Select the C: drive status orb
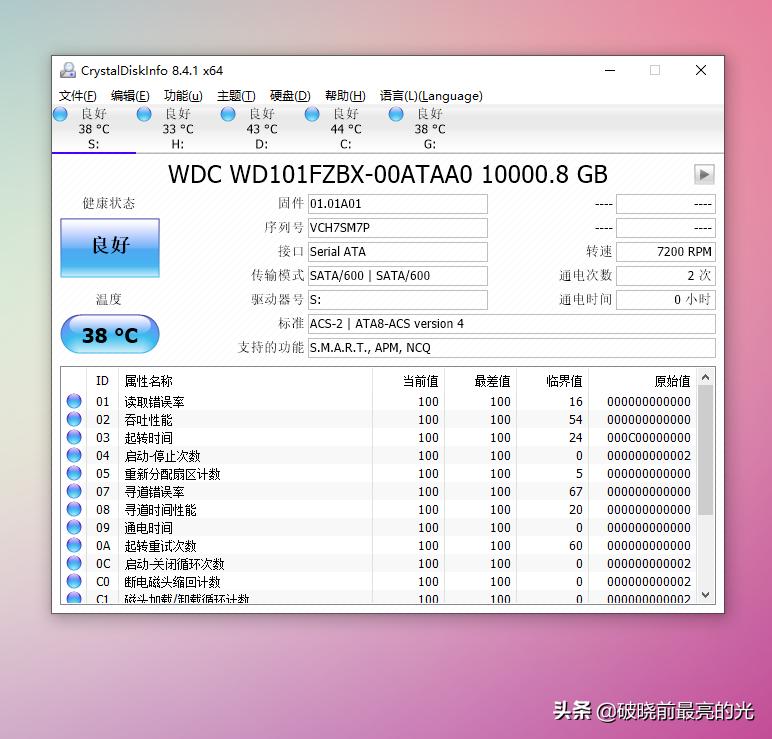772x739 pixels. [312, 114]
